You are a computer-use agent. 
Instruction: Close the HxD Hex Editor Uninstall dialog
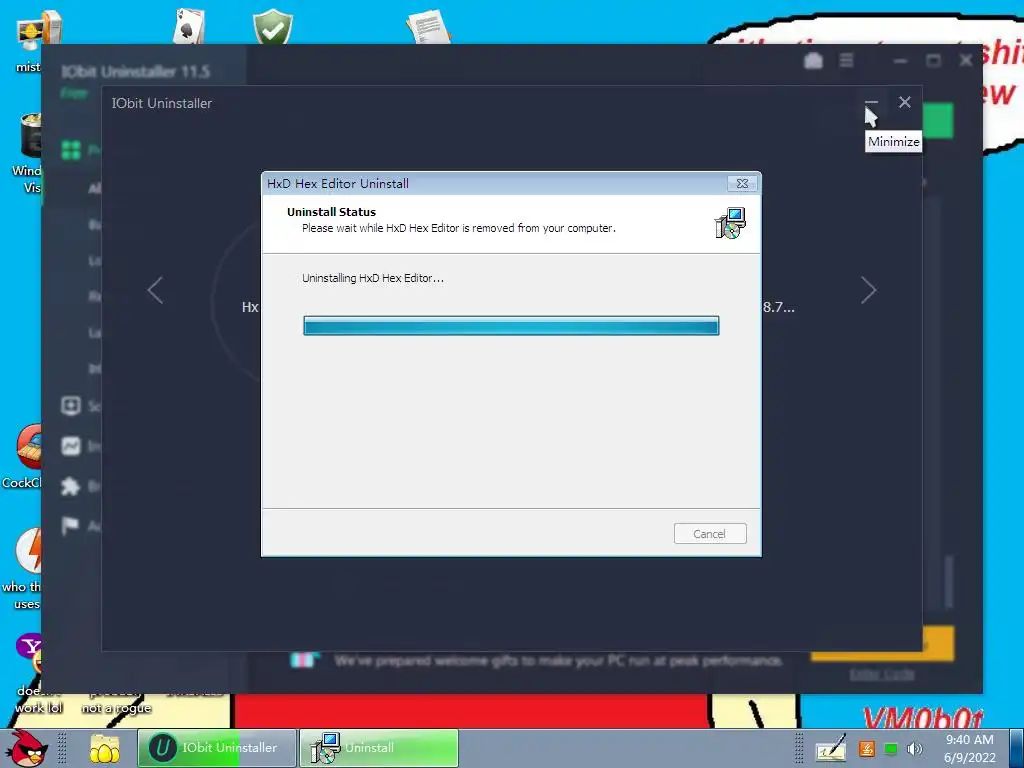pos(743,184)
